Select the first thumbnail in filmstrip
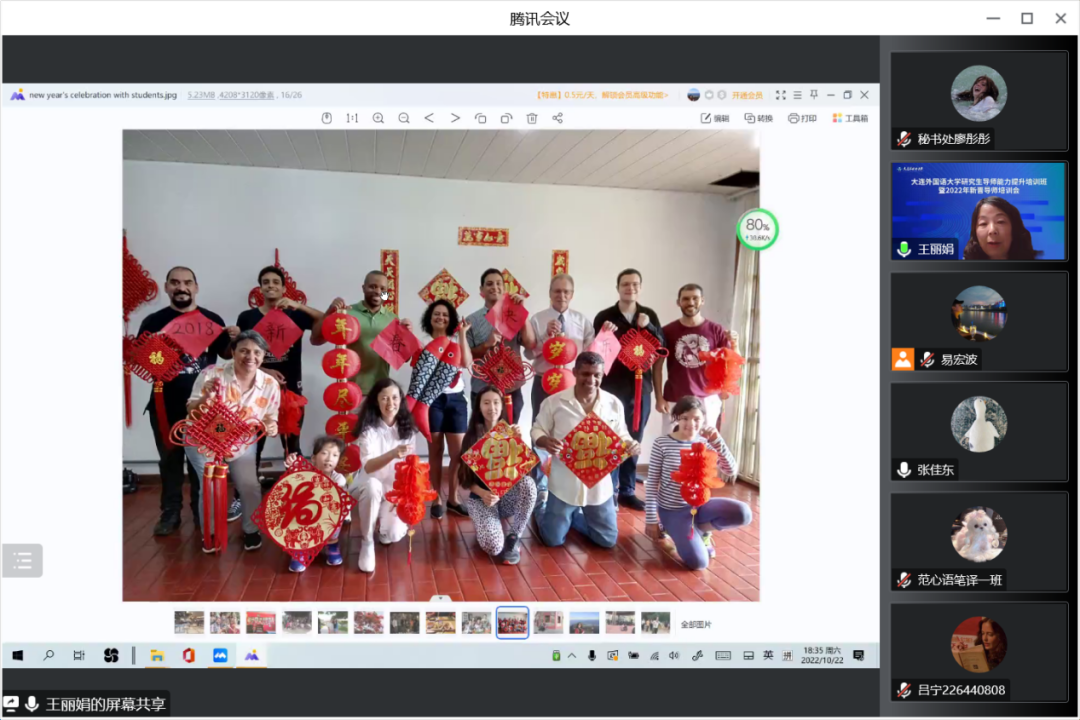This screenshot has width=1080, height=720. [x=189, y=623]
